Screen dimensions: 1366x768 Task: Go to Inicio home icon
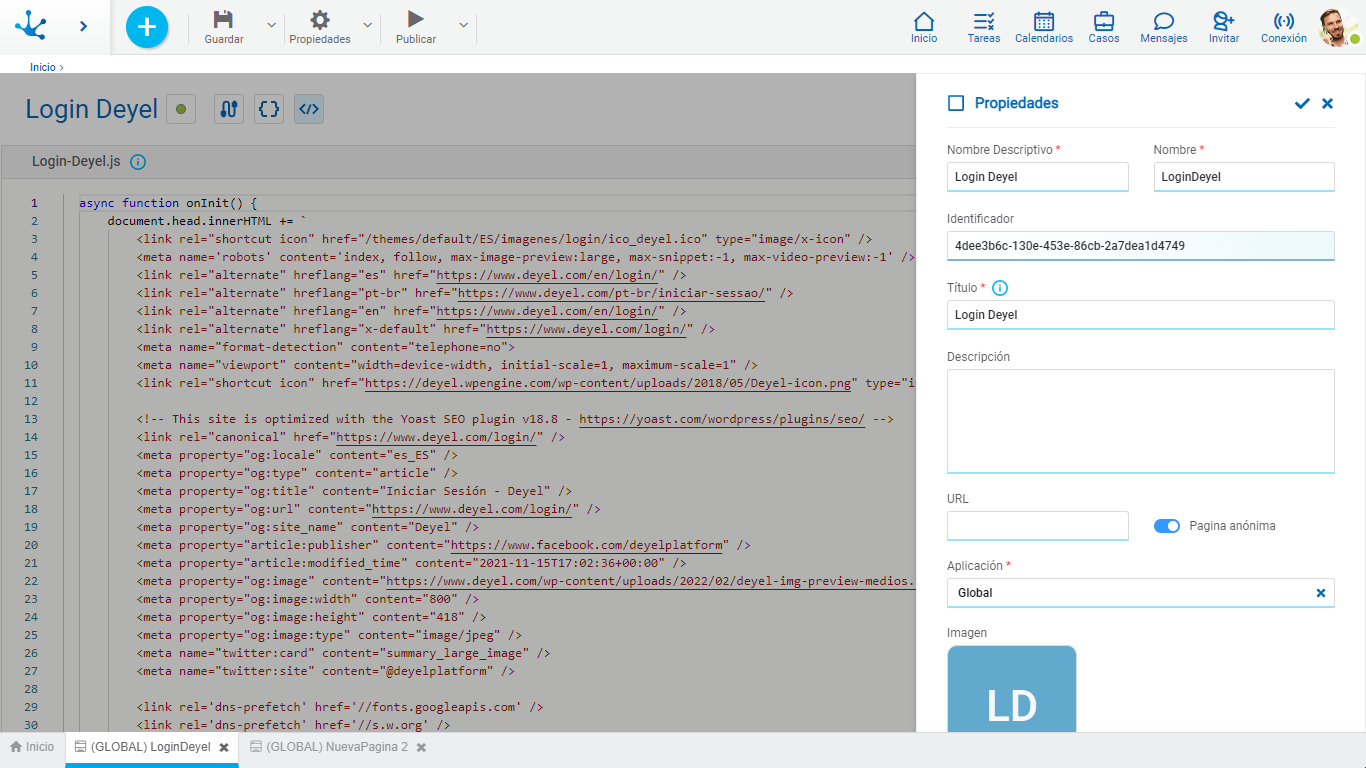tap(924, 21)
